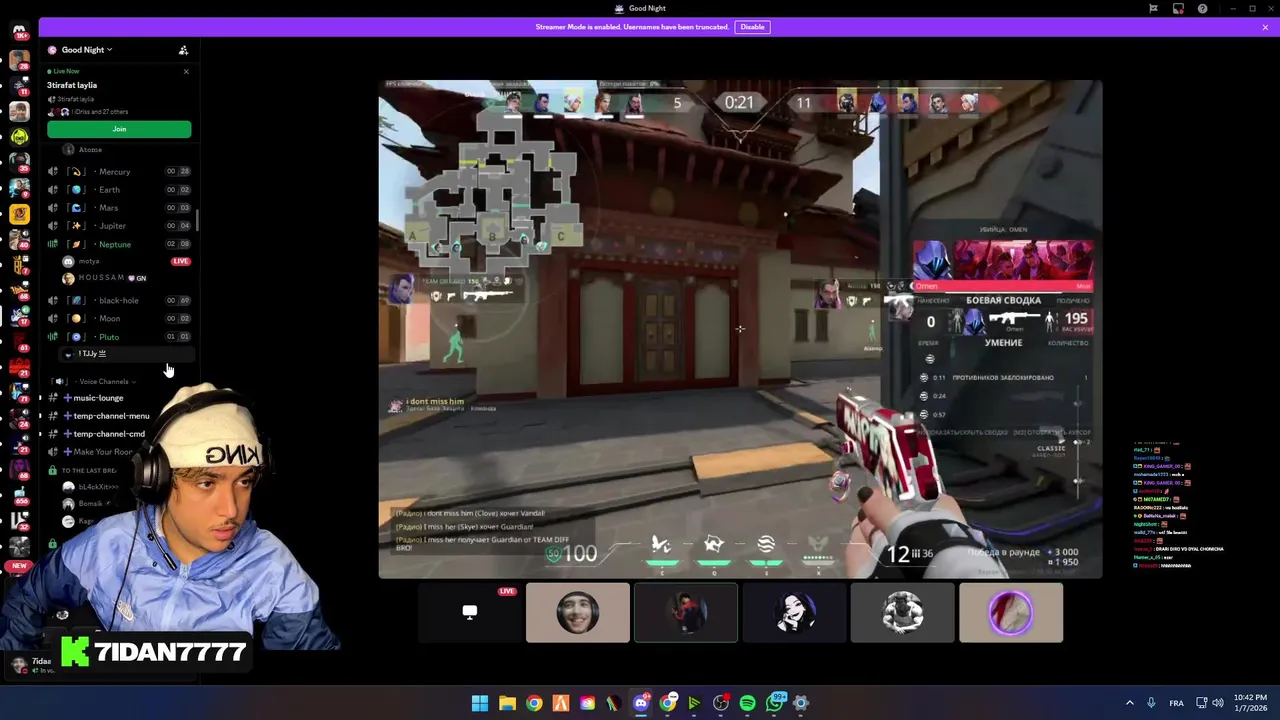Switch to Discord in the taskbar
Viewport: 1280px width, 720px height.
(x=641, y=703)
